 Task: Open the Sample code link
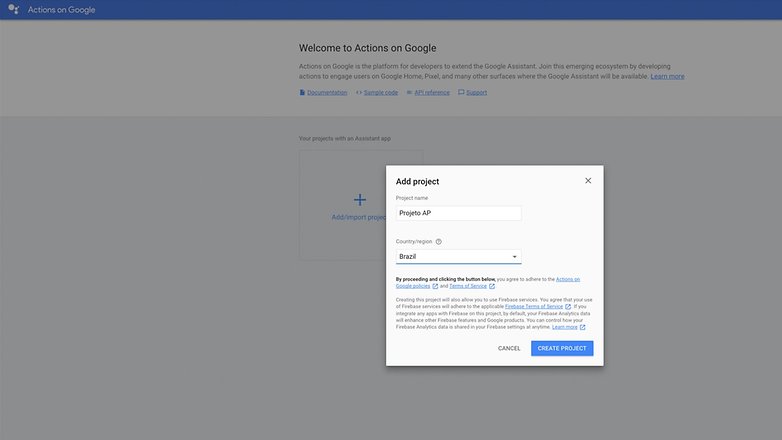(x=381, y=92)
